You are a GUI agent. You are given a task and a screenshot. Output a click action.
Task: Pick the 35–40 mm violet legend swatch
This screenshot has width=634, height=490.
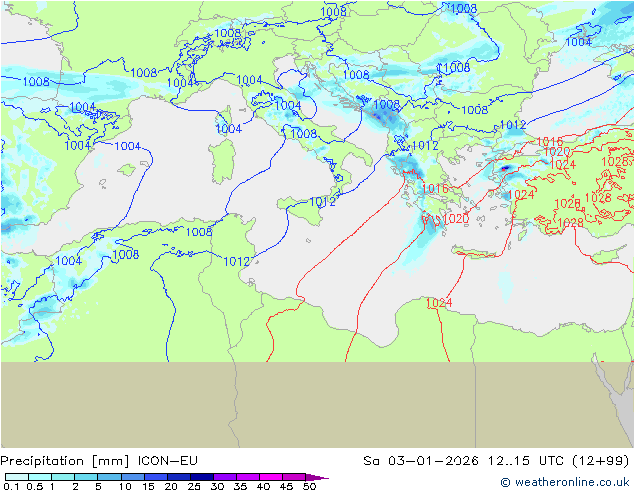(247, 477)
